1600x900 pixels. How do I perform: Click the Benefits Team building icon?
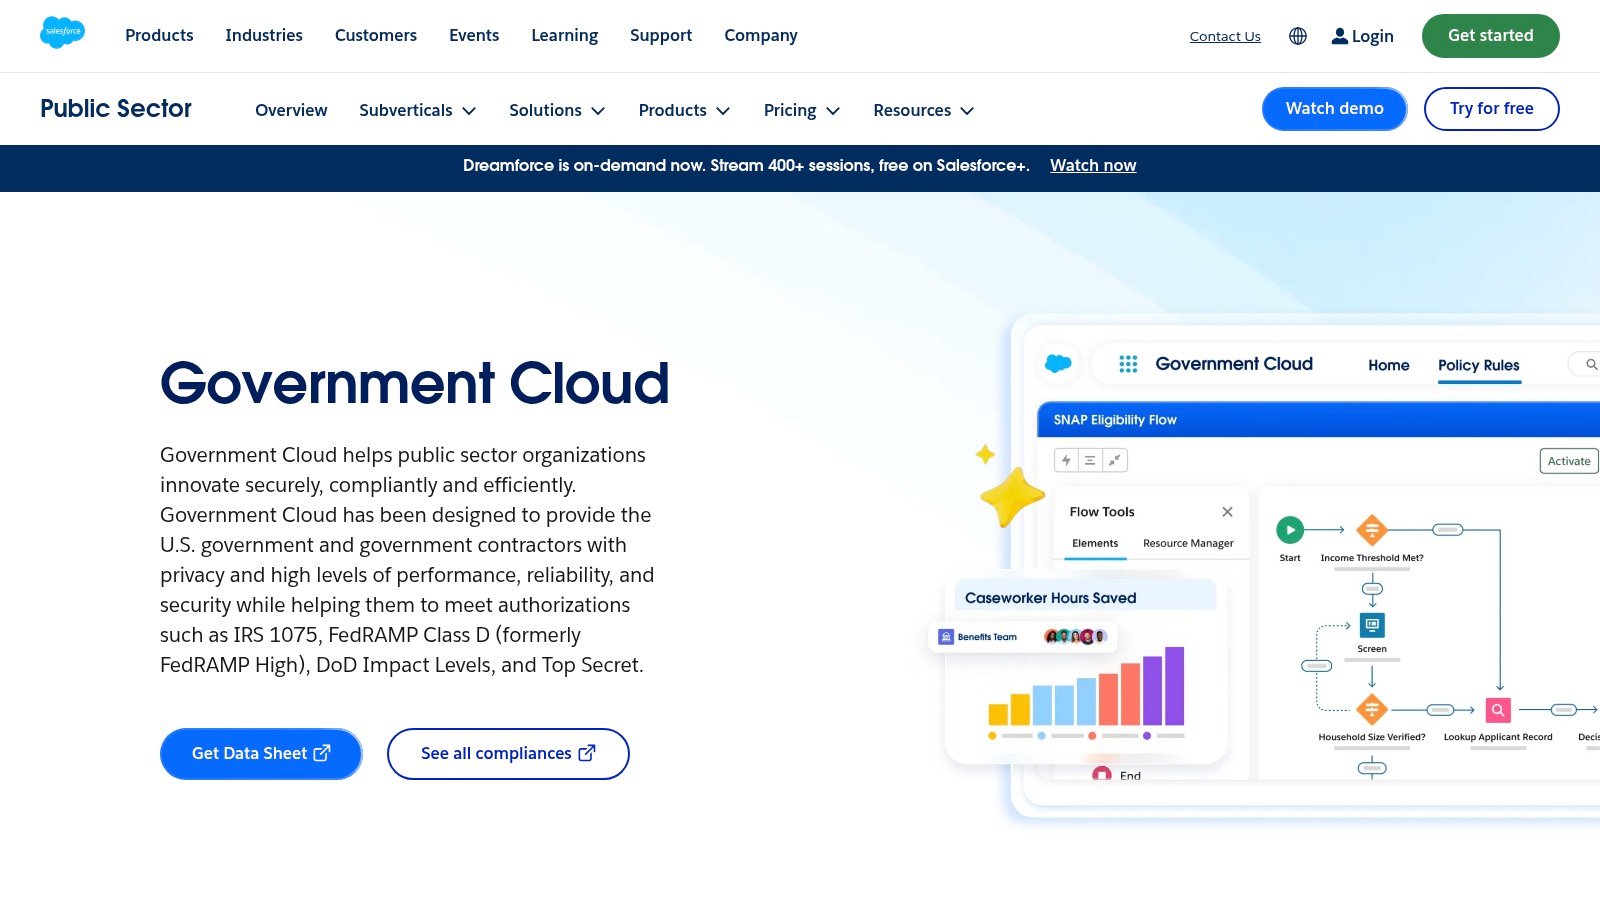click(946, 637)
